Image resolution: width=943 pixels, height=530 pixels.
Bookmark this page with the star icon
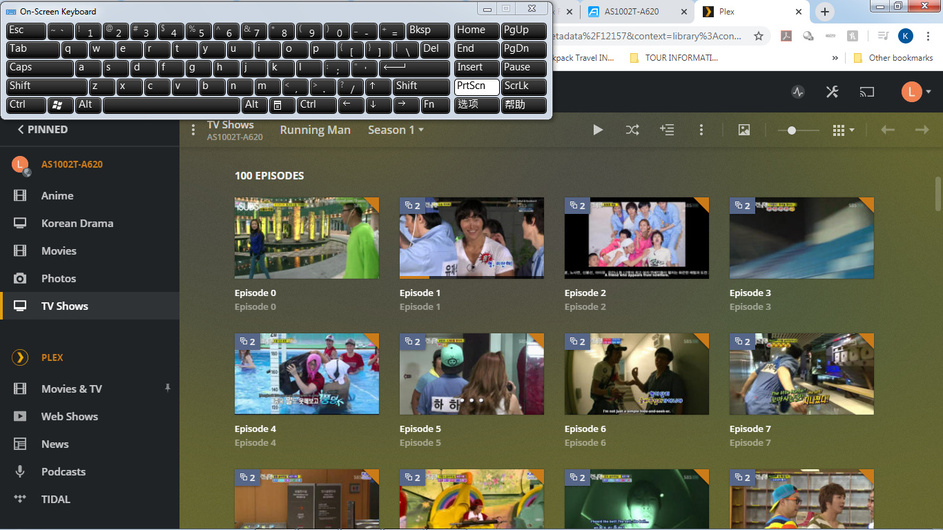pyautogui.click(x=759, y=36)
